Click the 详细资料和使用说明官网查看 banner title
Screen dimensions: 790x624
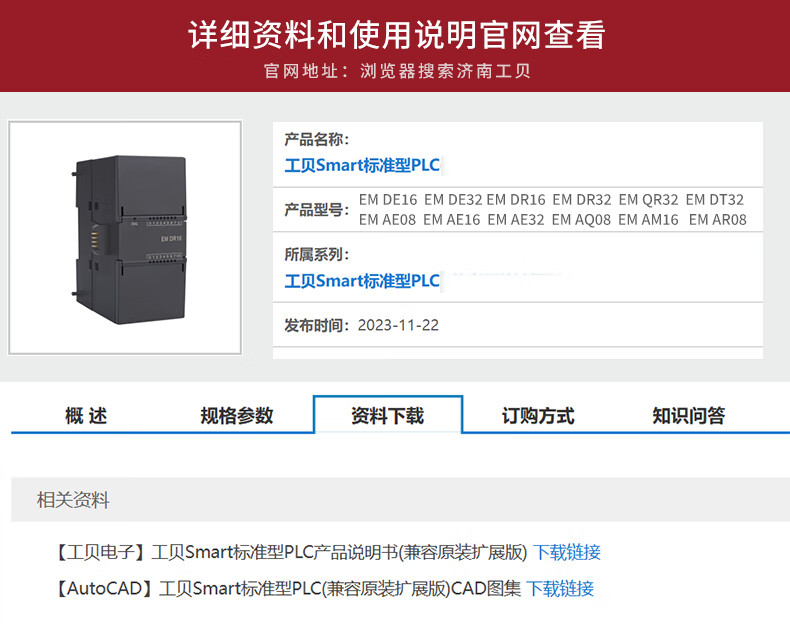pos(397,35)
